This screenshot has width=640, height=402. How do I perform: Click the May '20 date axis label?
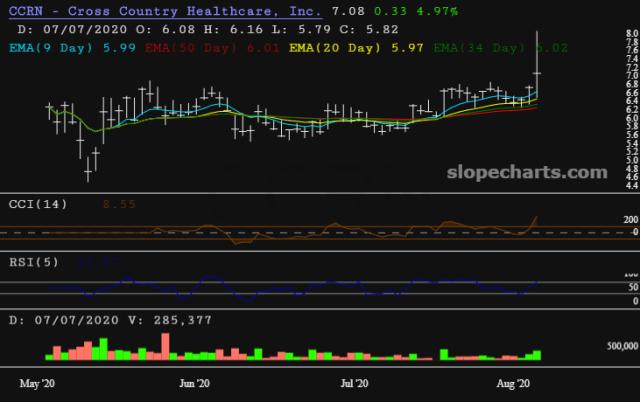pyautogui.click(x=37, y=382)
